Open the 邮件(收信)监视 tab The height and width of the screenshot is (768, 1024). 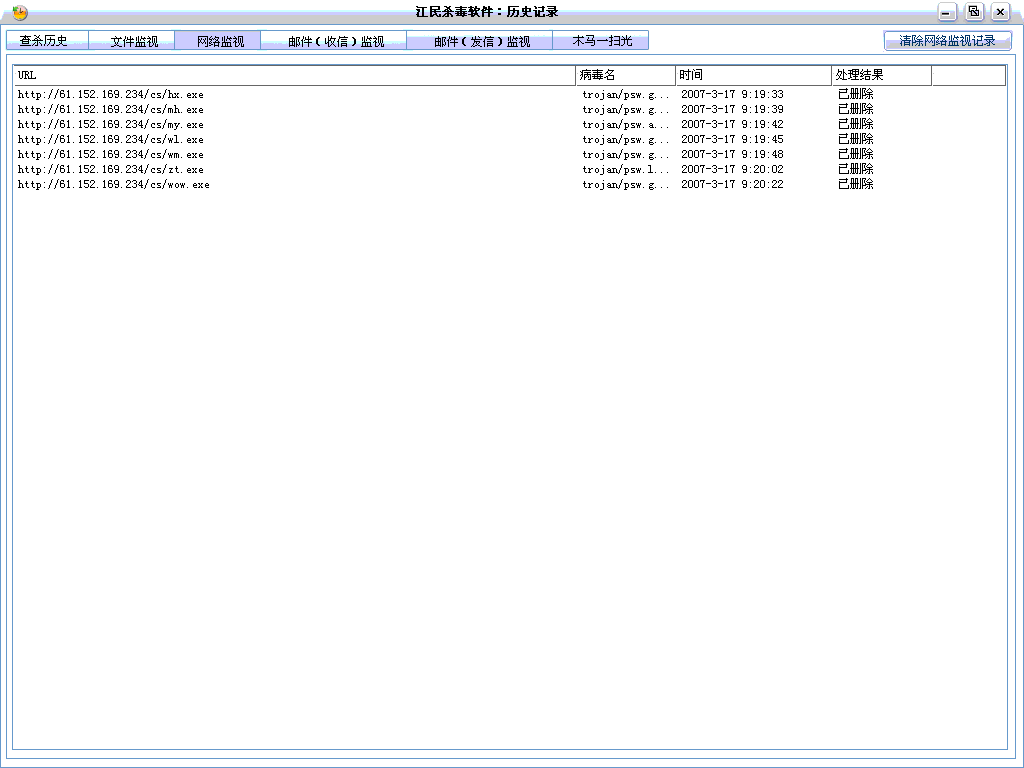pos(334,40)
